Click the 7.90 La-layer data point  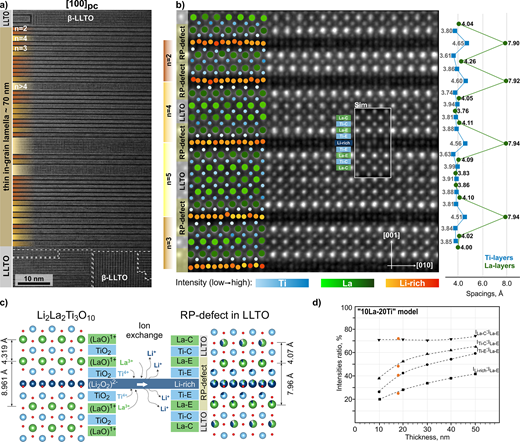click(505, 43)
